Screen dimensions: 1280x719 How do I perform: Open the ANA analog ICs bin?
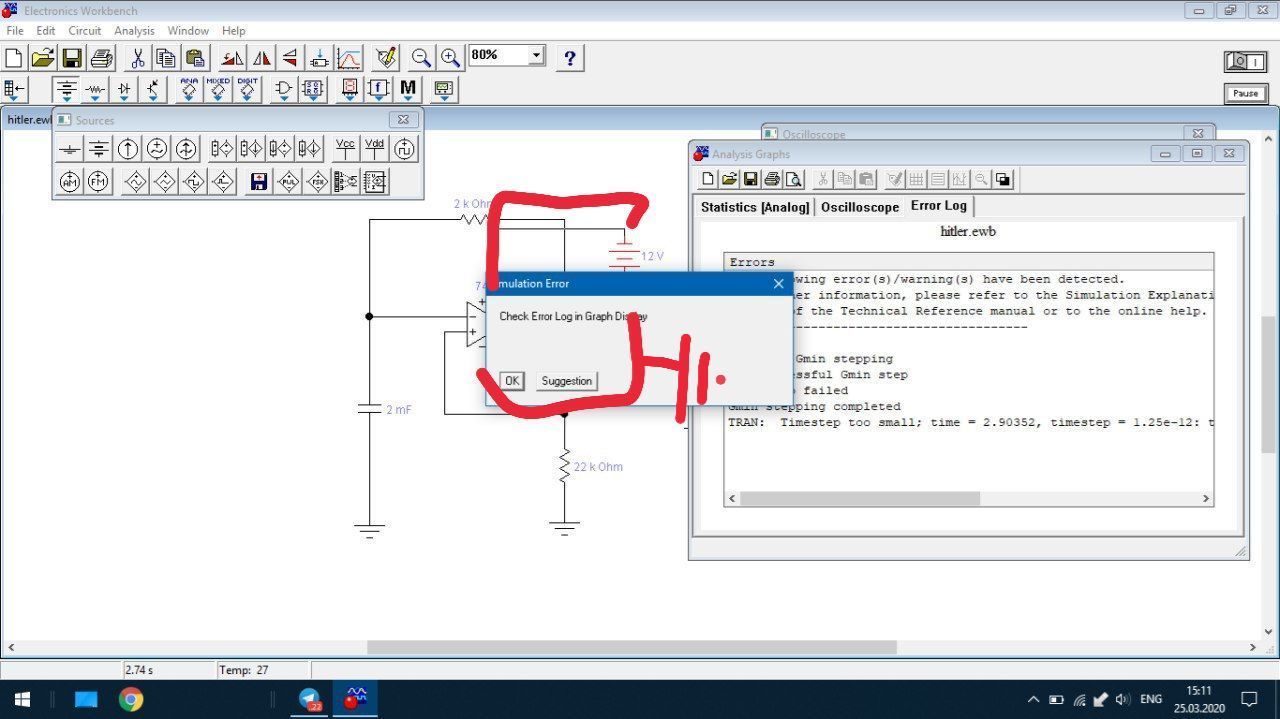[x=189, y=90]
